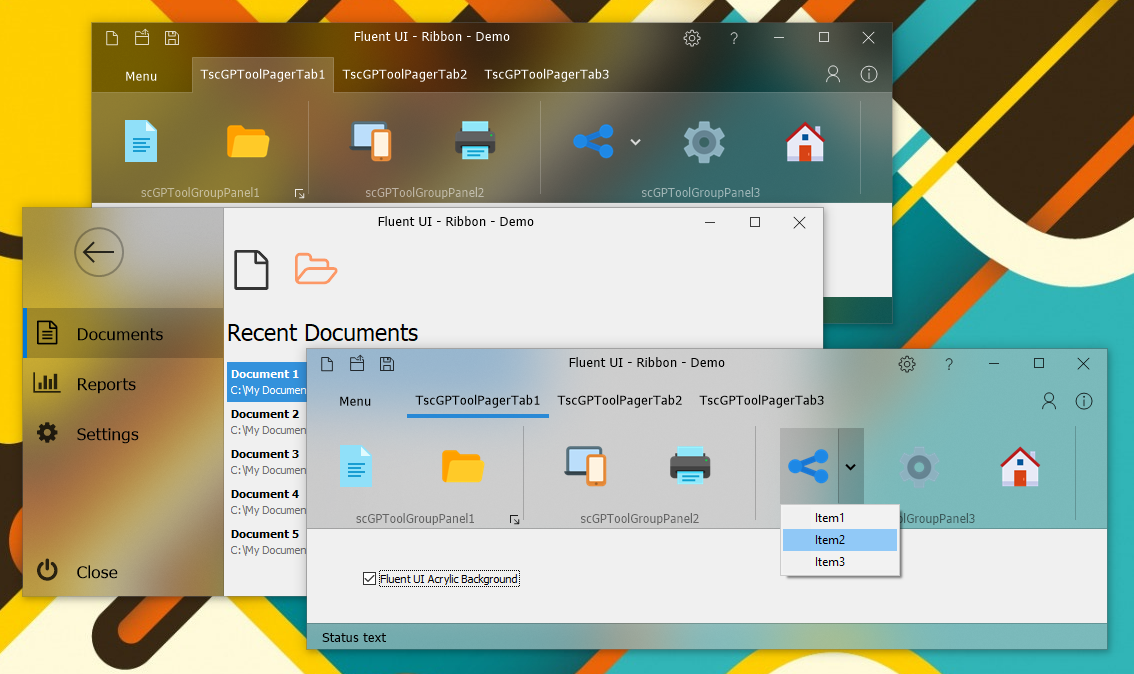Choose Item1 from the share dropdown menu

pos(840,518)
